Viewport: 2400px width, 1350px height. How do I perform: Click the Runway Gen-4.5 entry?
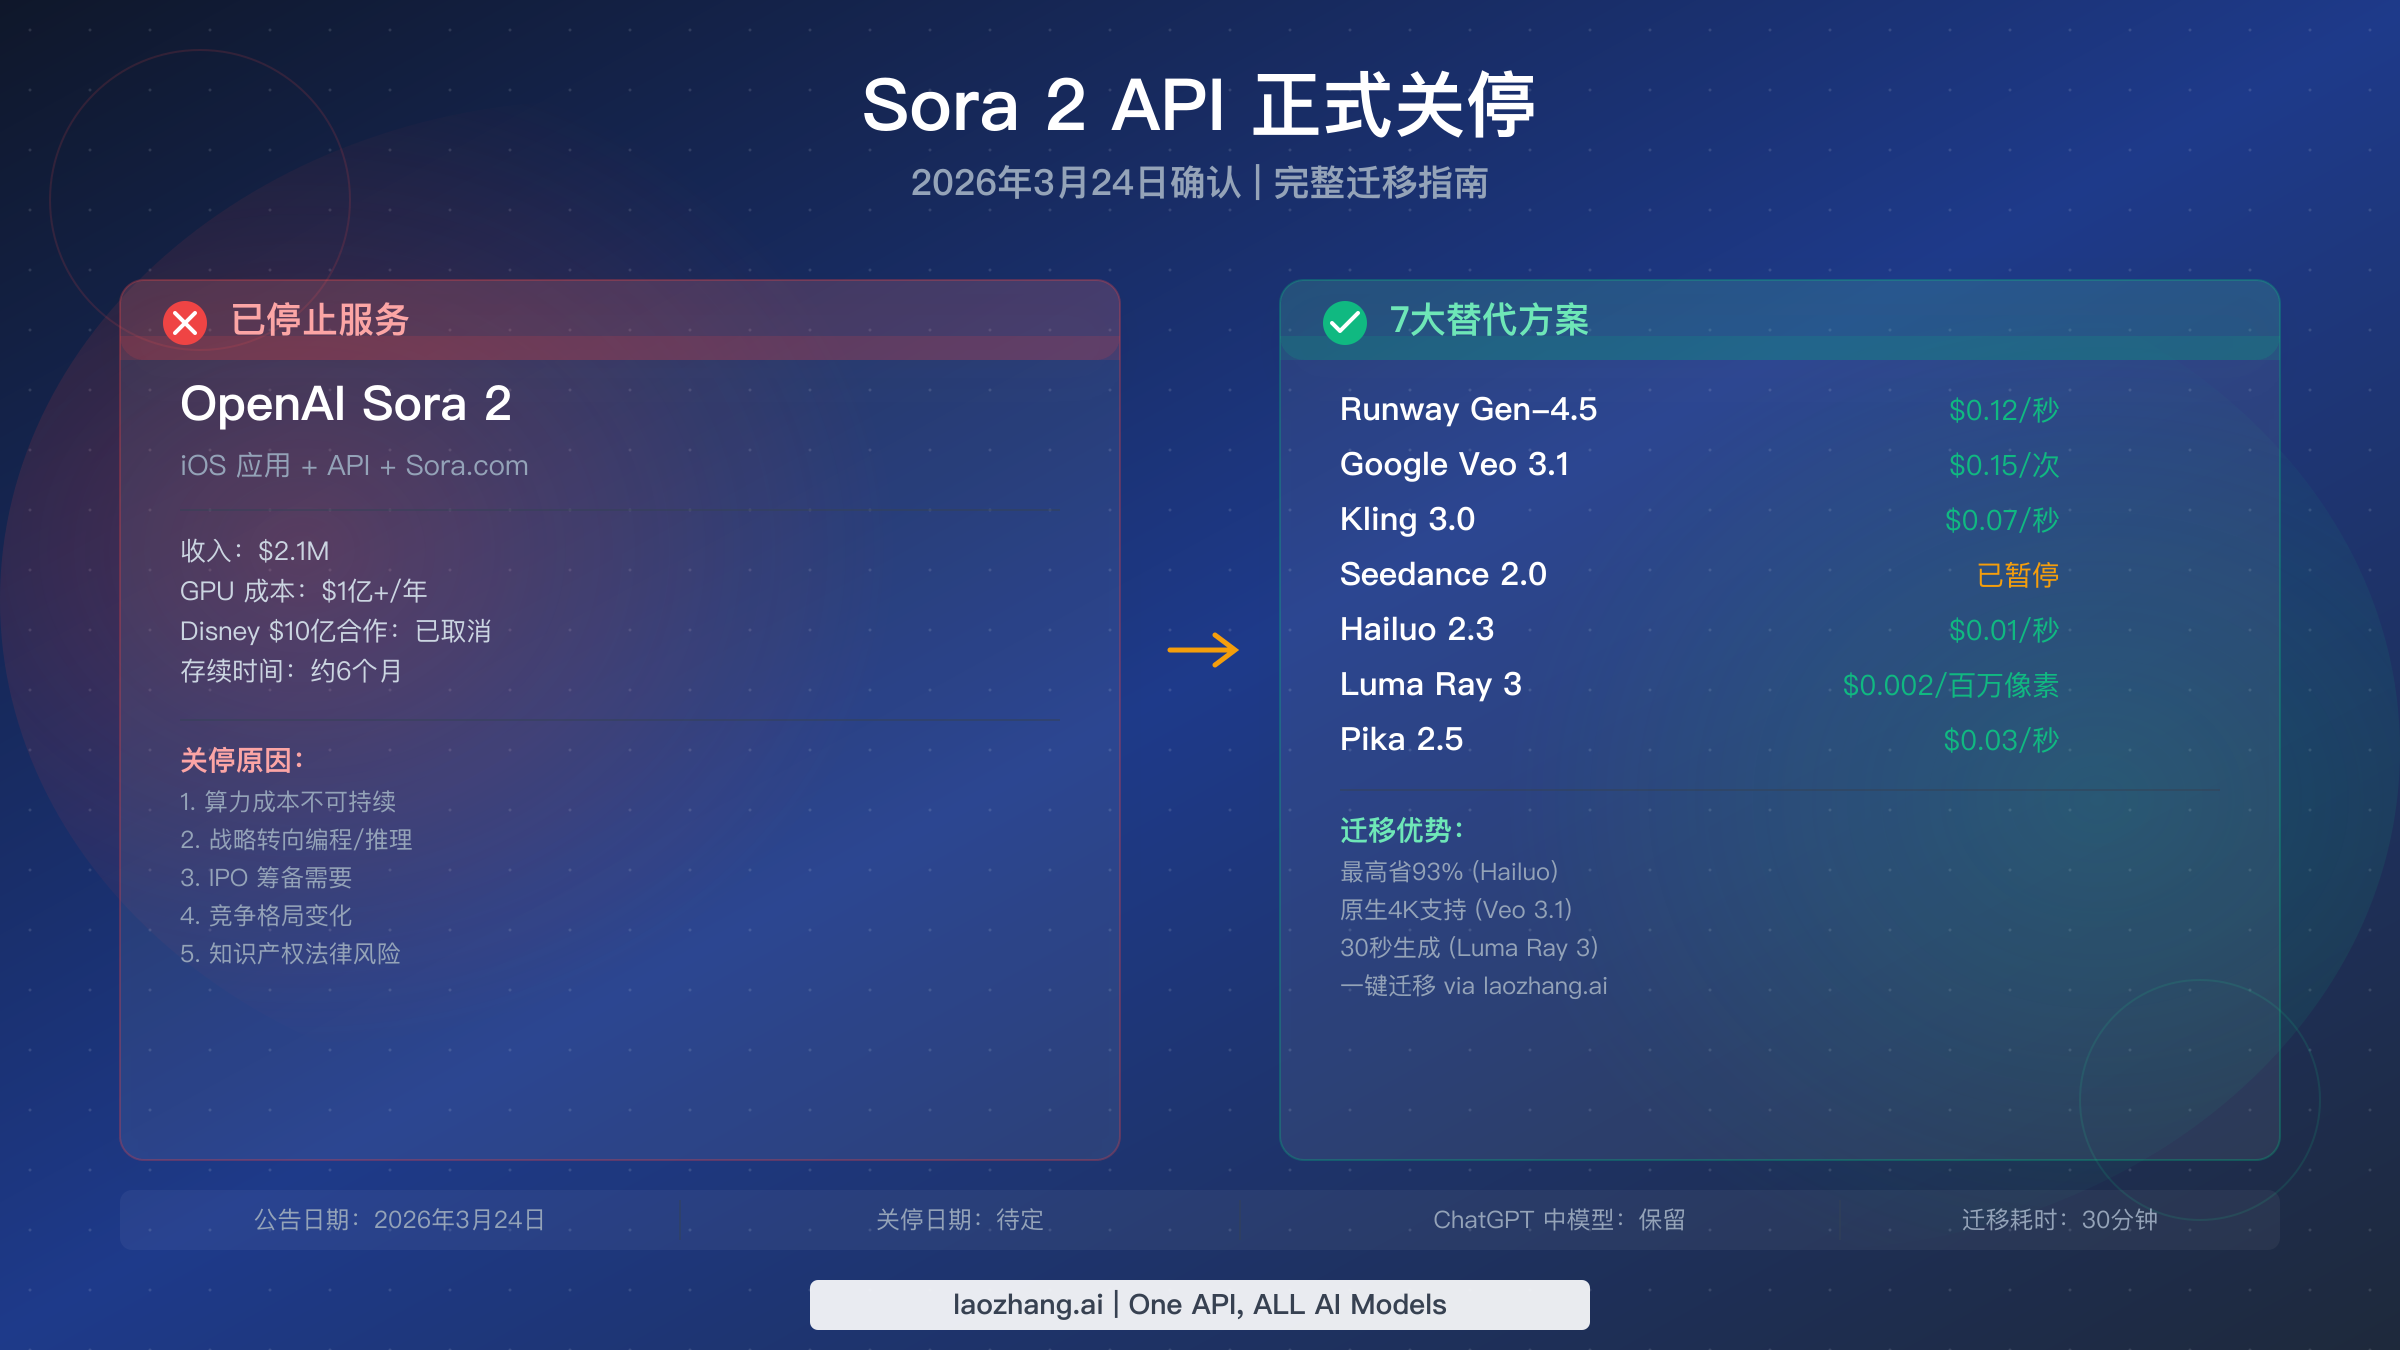point(1468,409)
